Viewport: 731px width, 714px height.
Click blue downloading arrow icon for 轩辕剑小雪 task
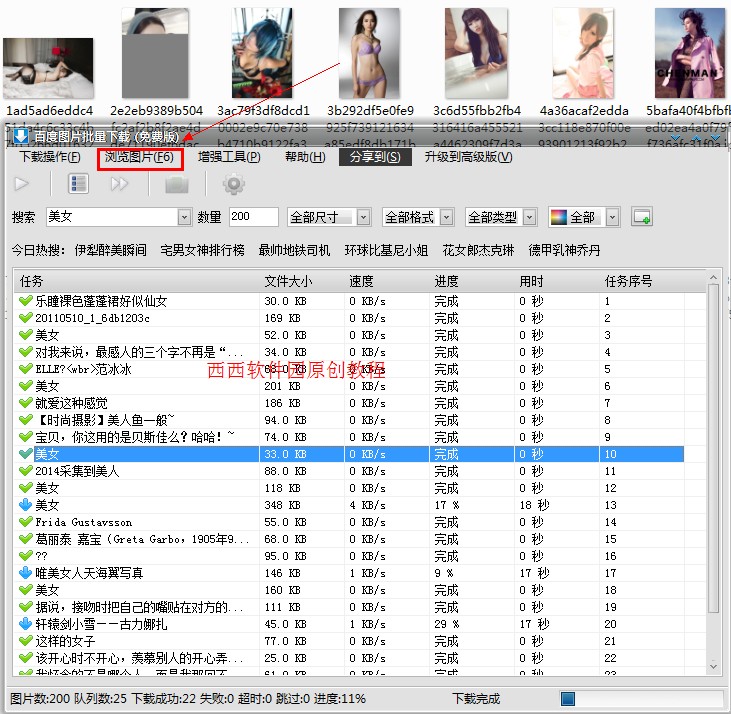(26, 624)
